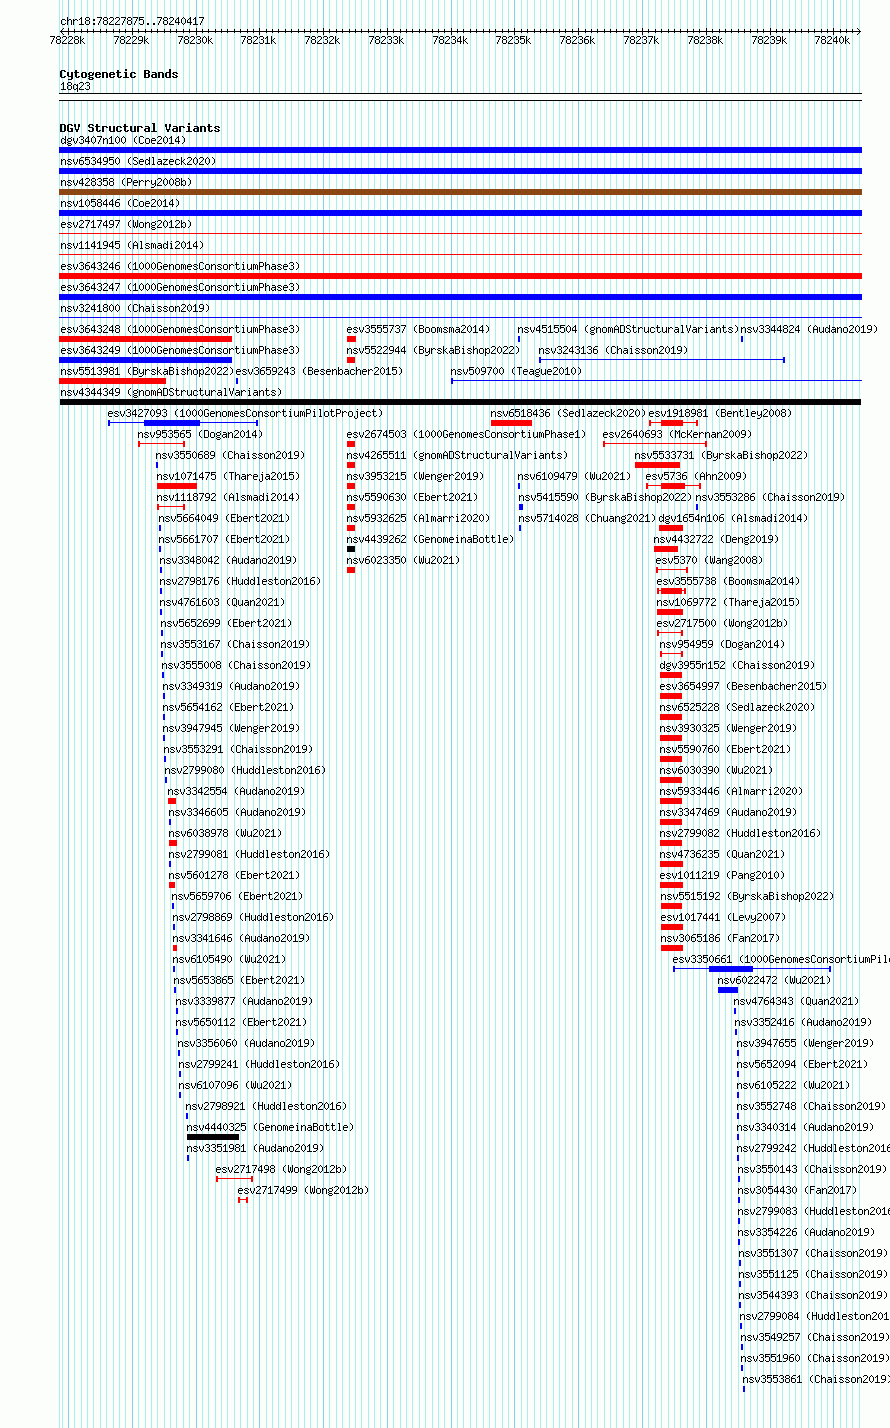Select nsv4515504 (gnomADStructuralVariants) label
The width and height of the screenshot is (890, 1428).
tap(628, 329)
